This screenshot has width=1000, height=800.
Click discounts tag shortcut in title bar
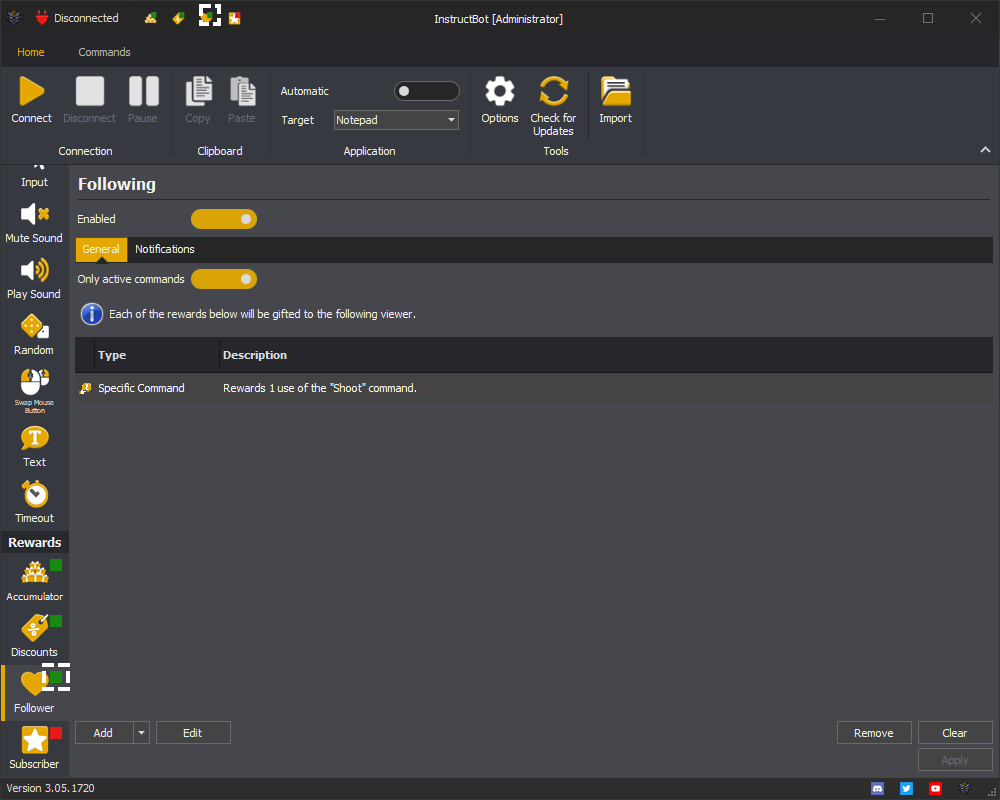pos(179,19)
